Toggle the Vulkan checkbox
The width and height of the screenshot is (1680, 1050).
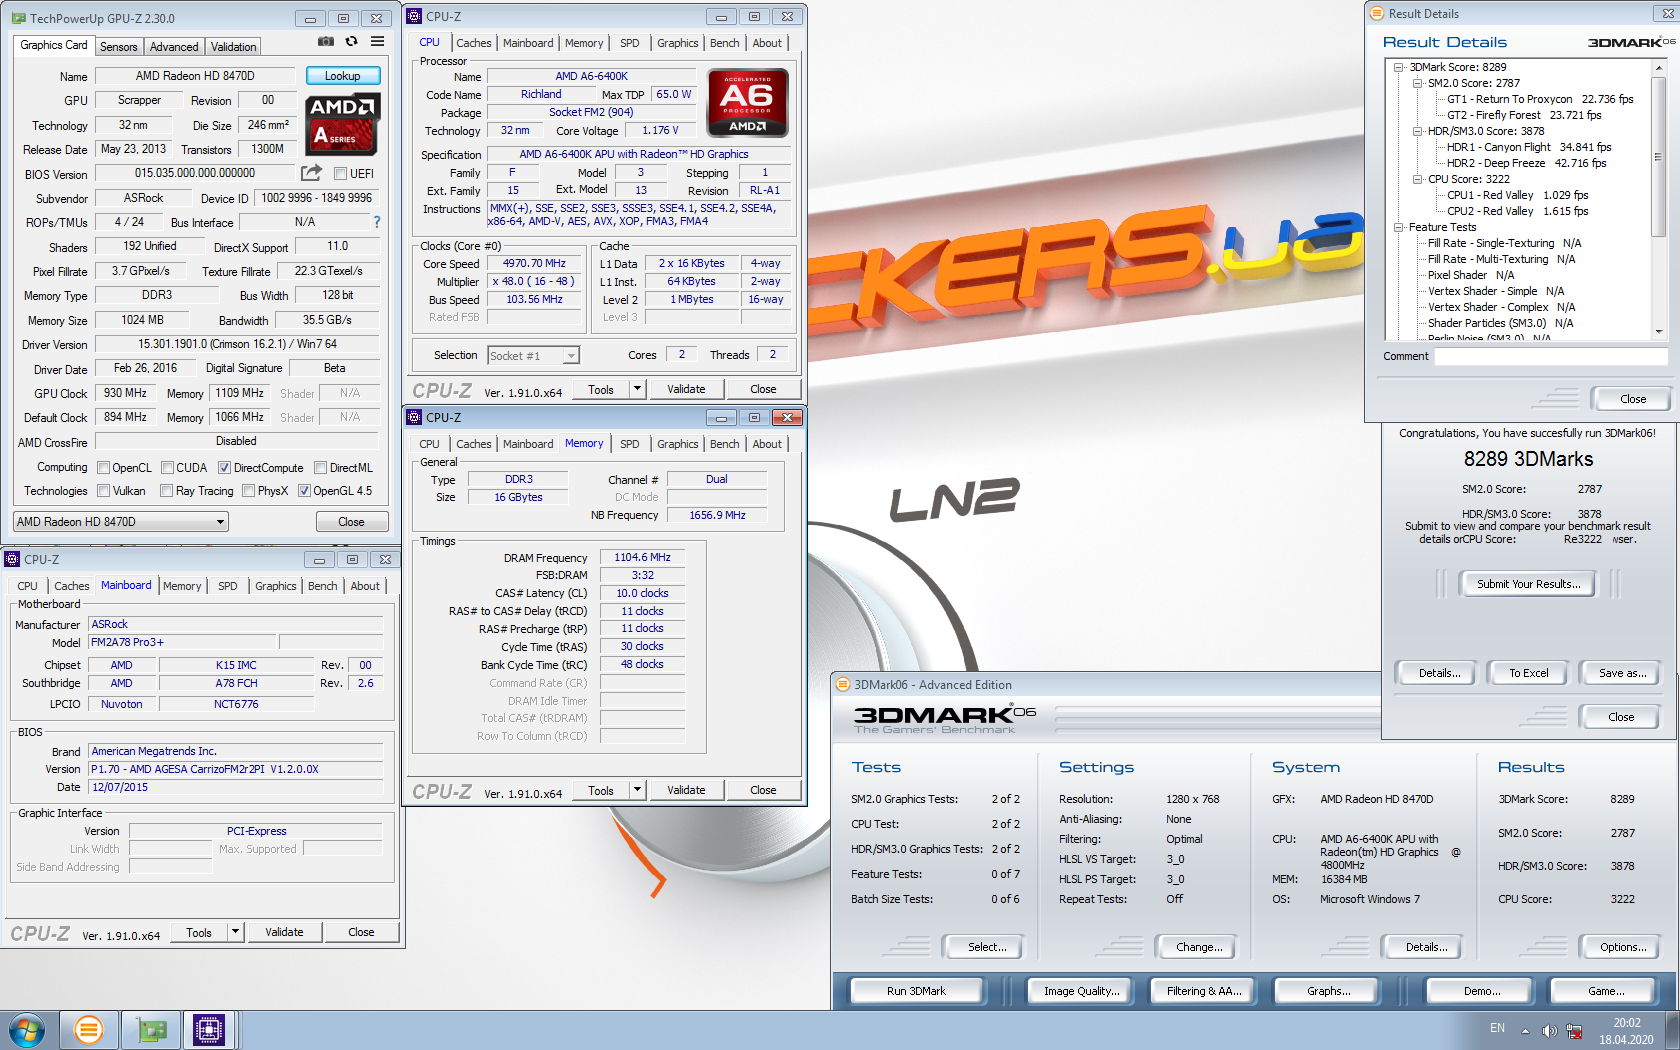103,491
